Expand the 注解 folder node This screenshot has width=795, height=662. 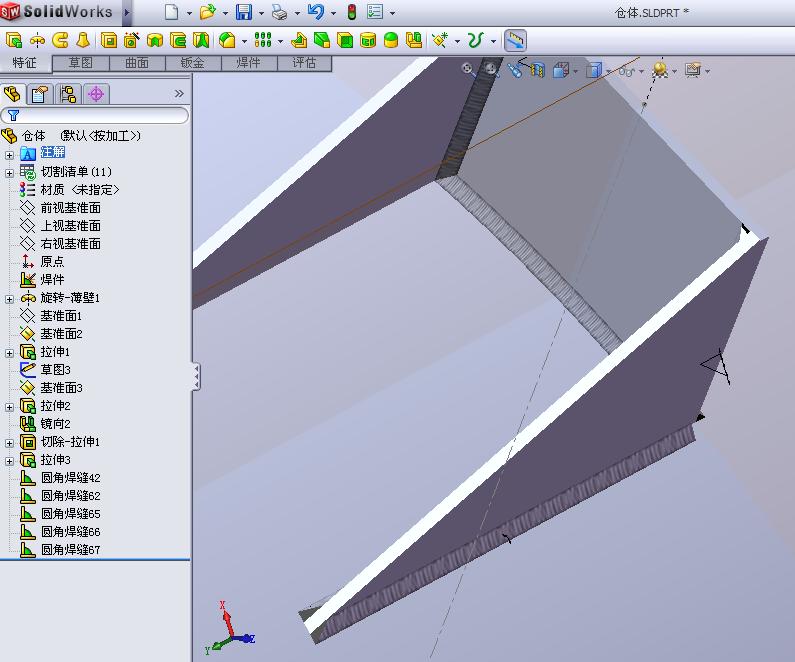pos(9,155)
